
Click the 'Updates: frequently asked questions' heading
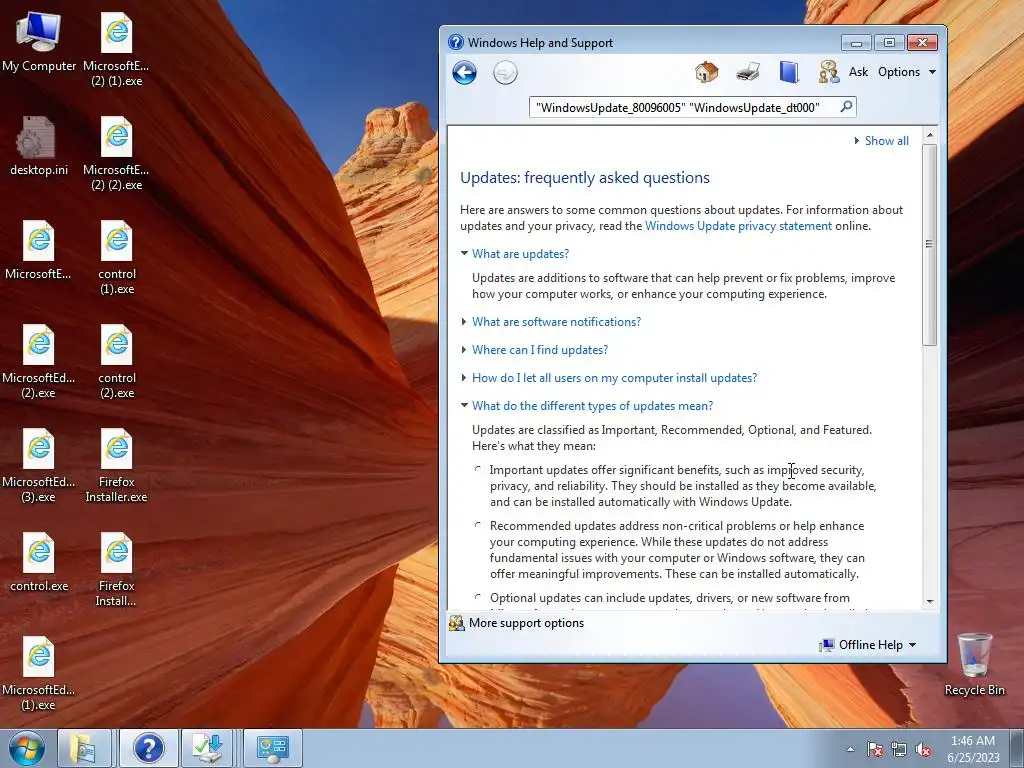pos(585,178)
